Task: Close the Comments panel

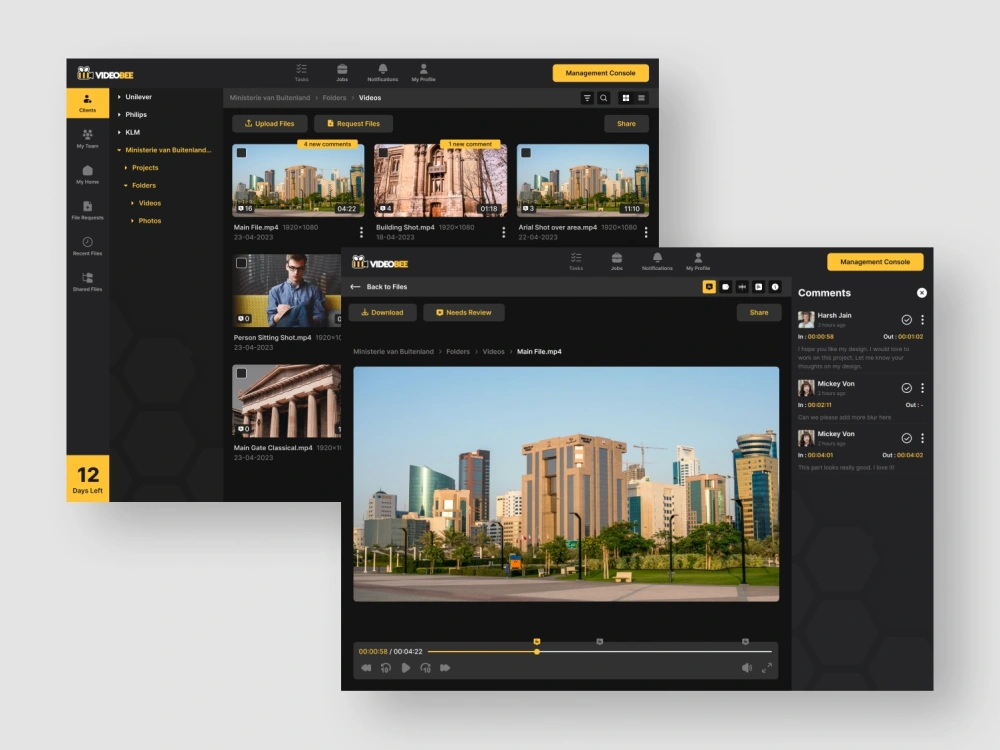Action: [922, 293]
